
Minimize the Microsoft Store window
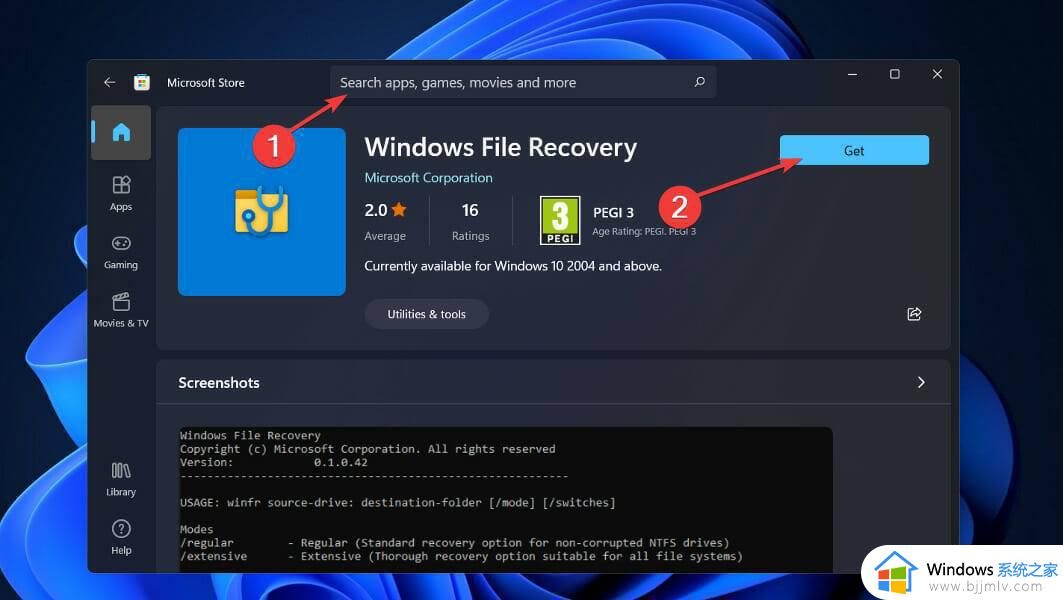click(852, 74)
